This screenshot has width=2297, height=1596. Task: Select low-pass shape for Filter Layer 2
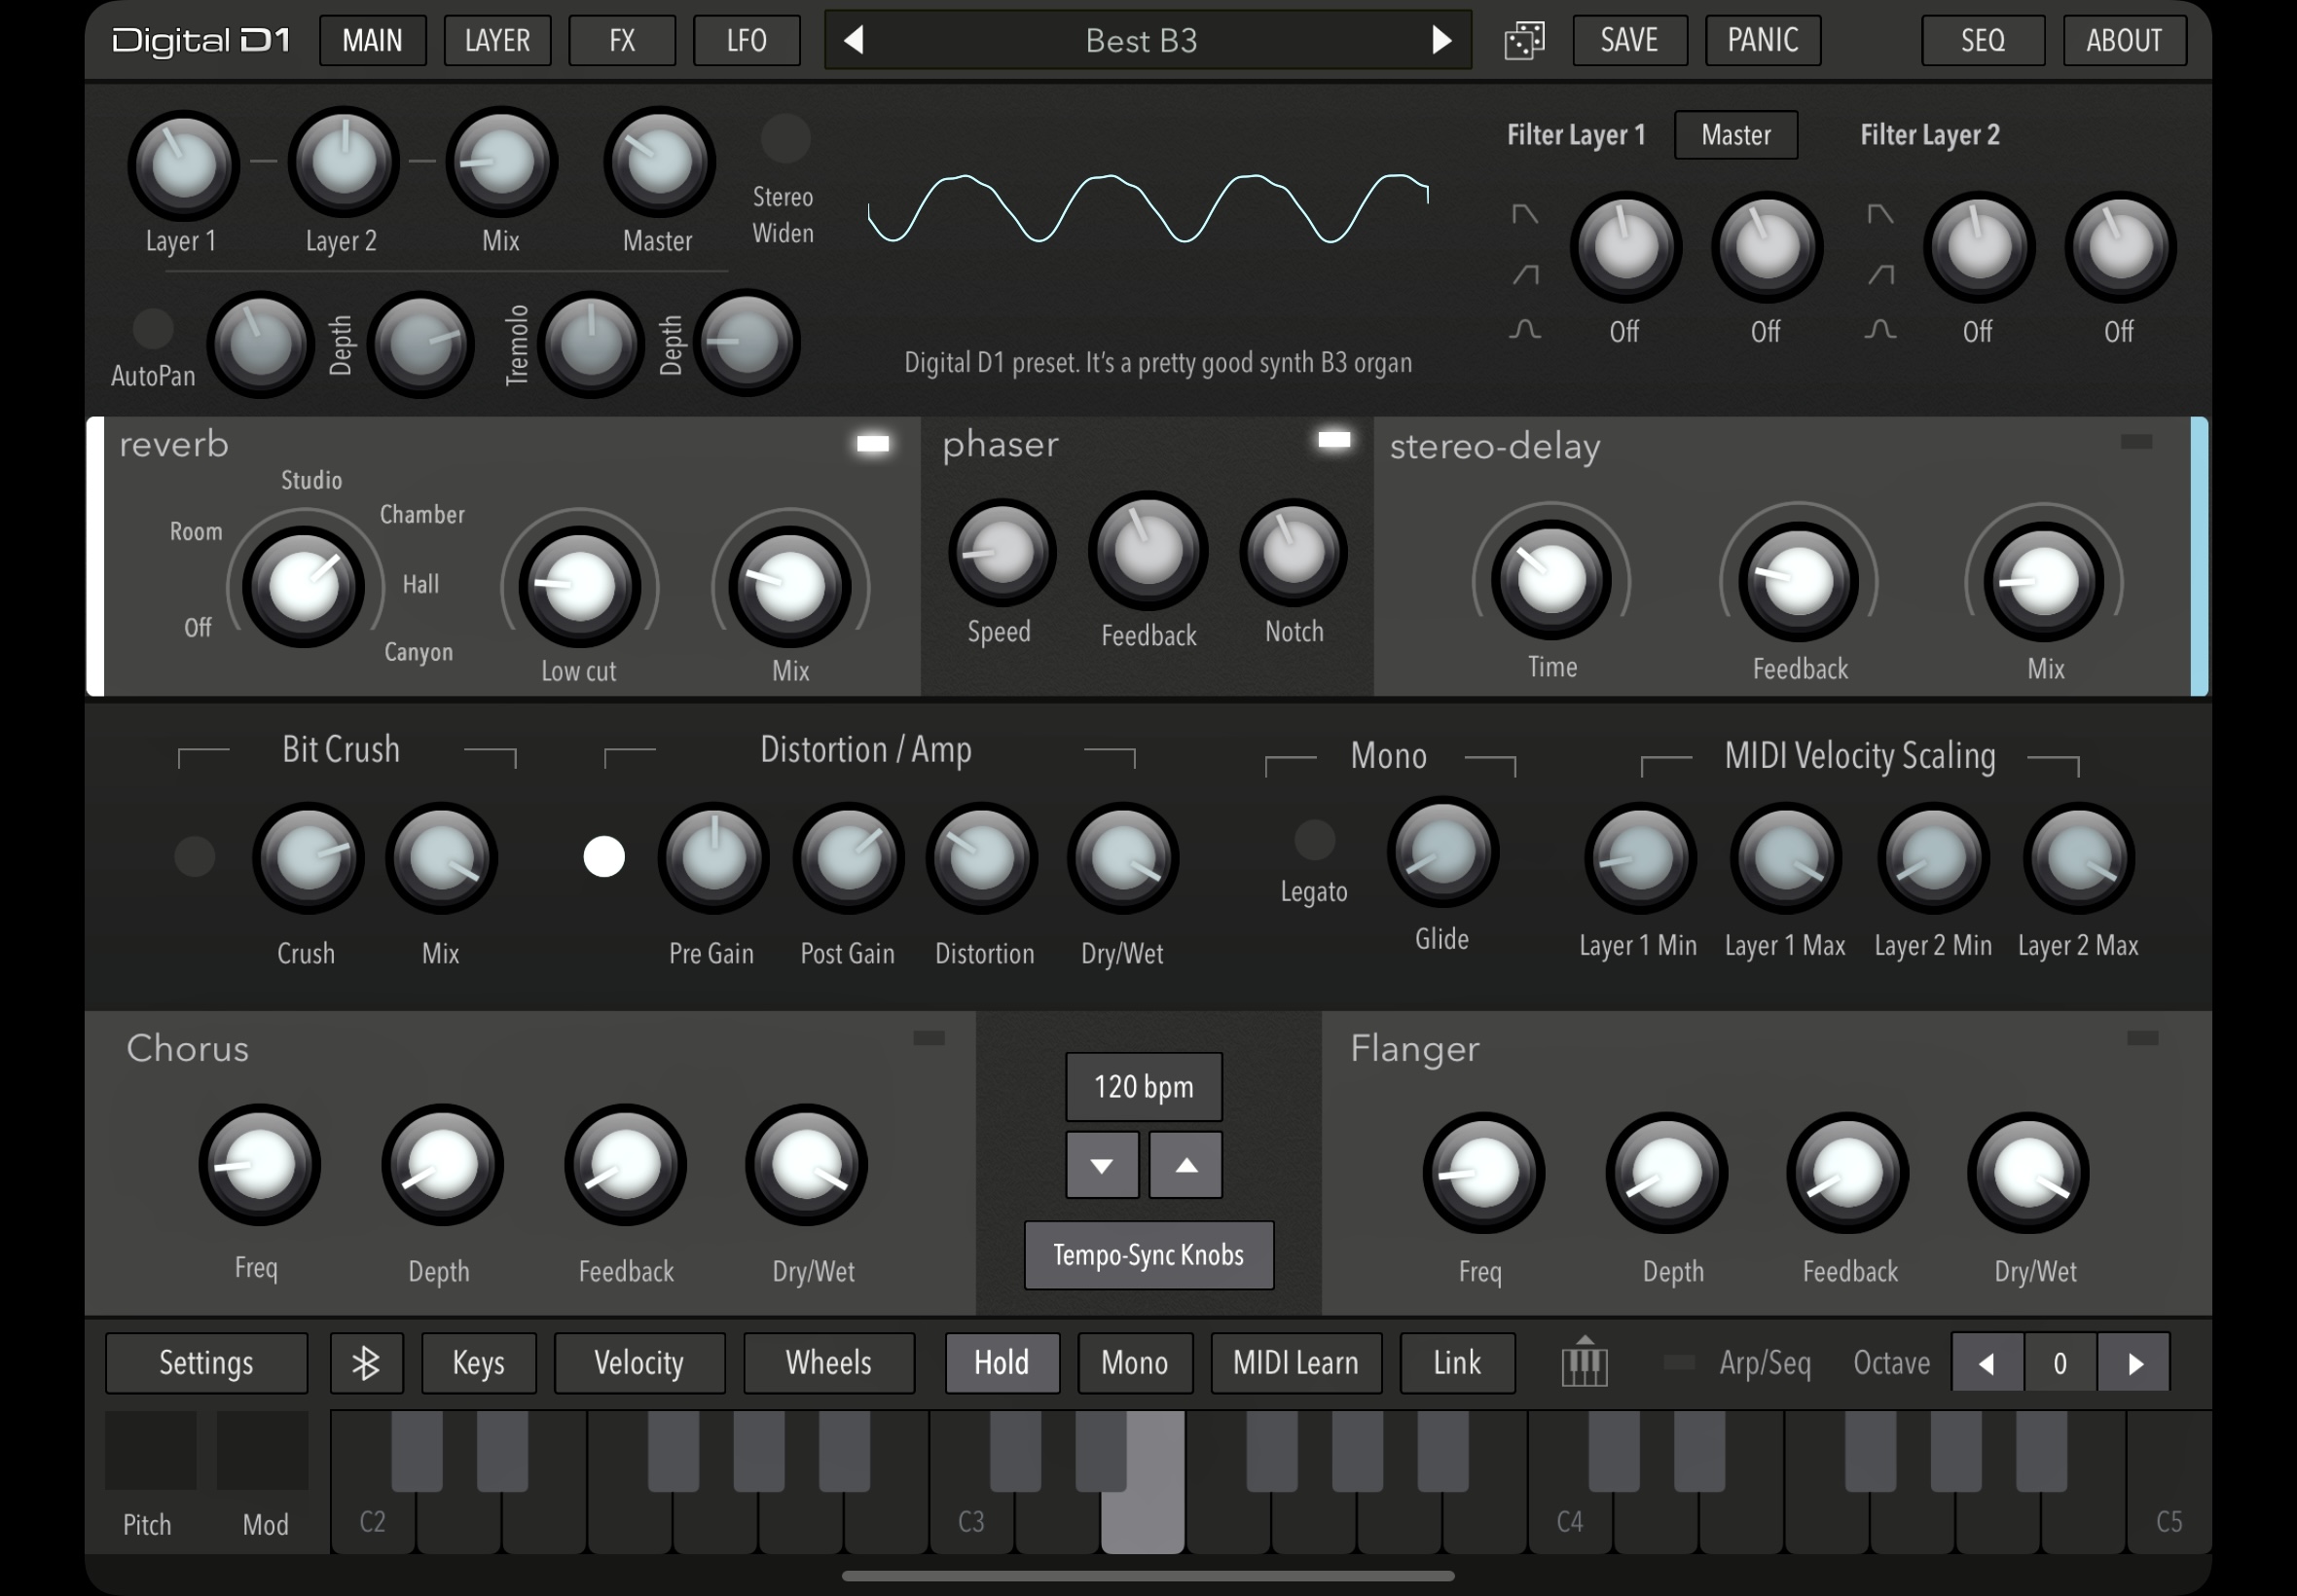point(1880,214)
